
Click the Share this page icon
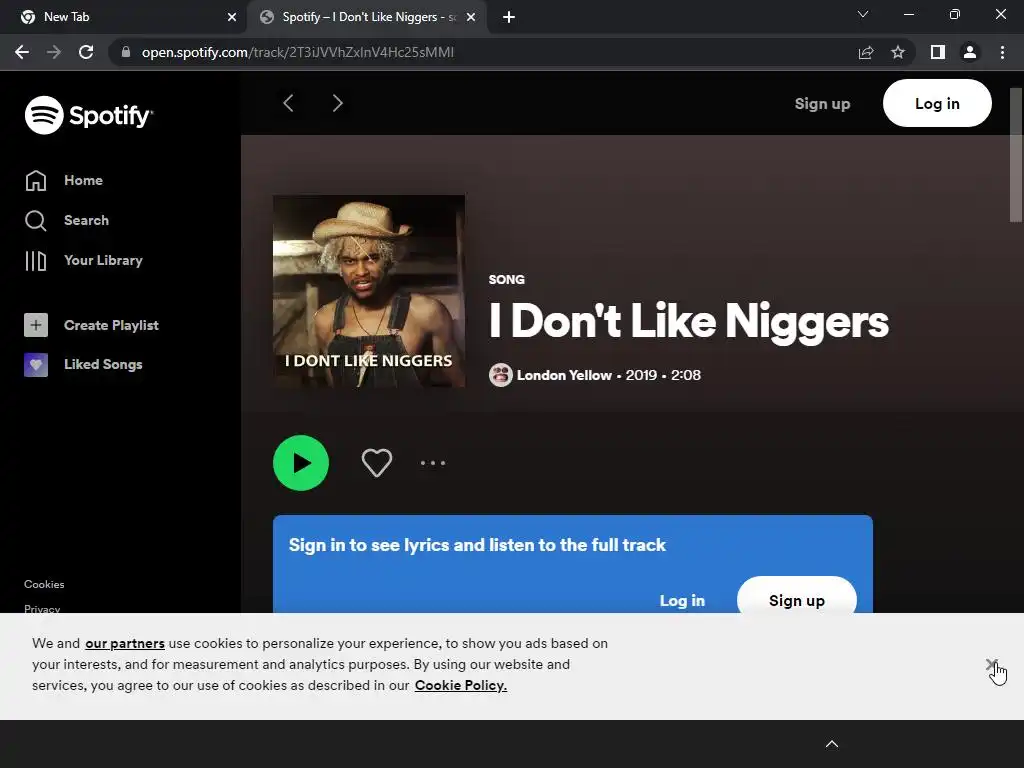pos(866,52)
